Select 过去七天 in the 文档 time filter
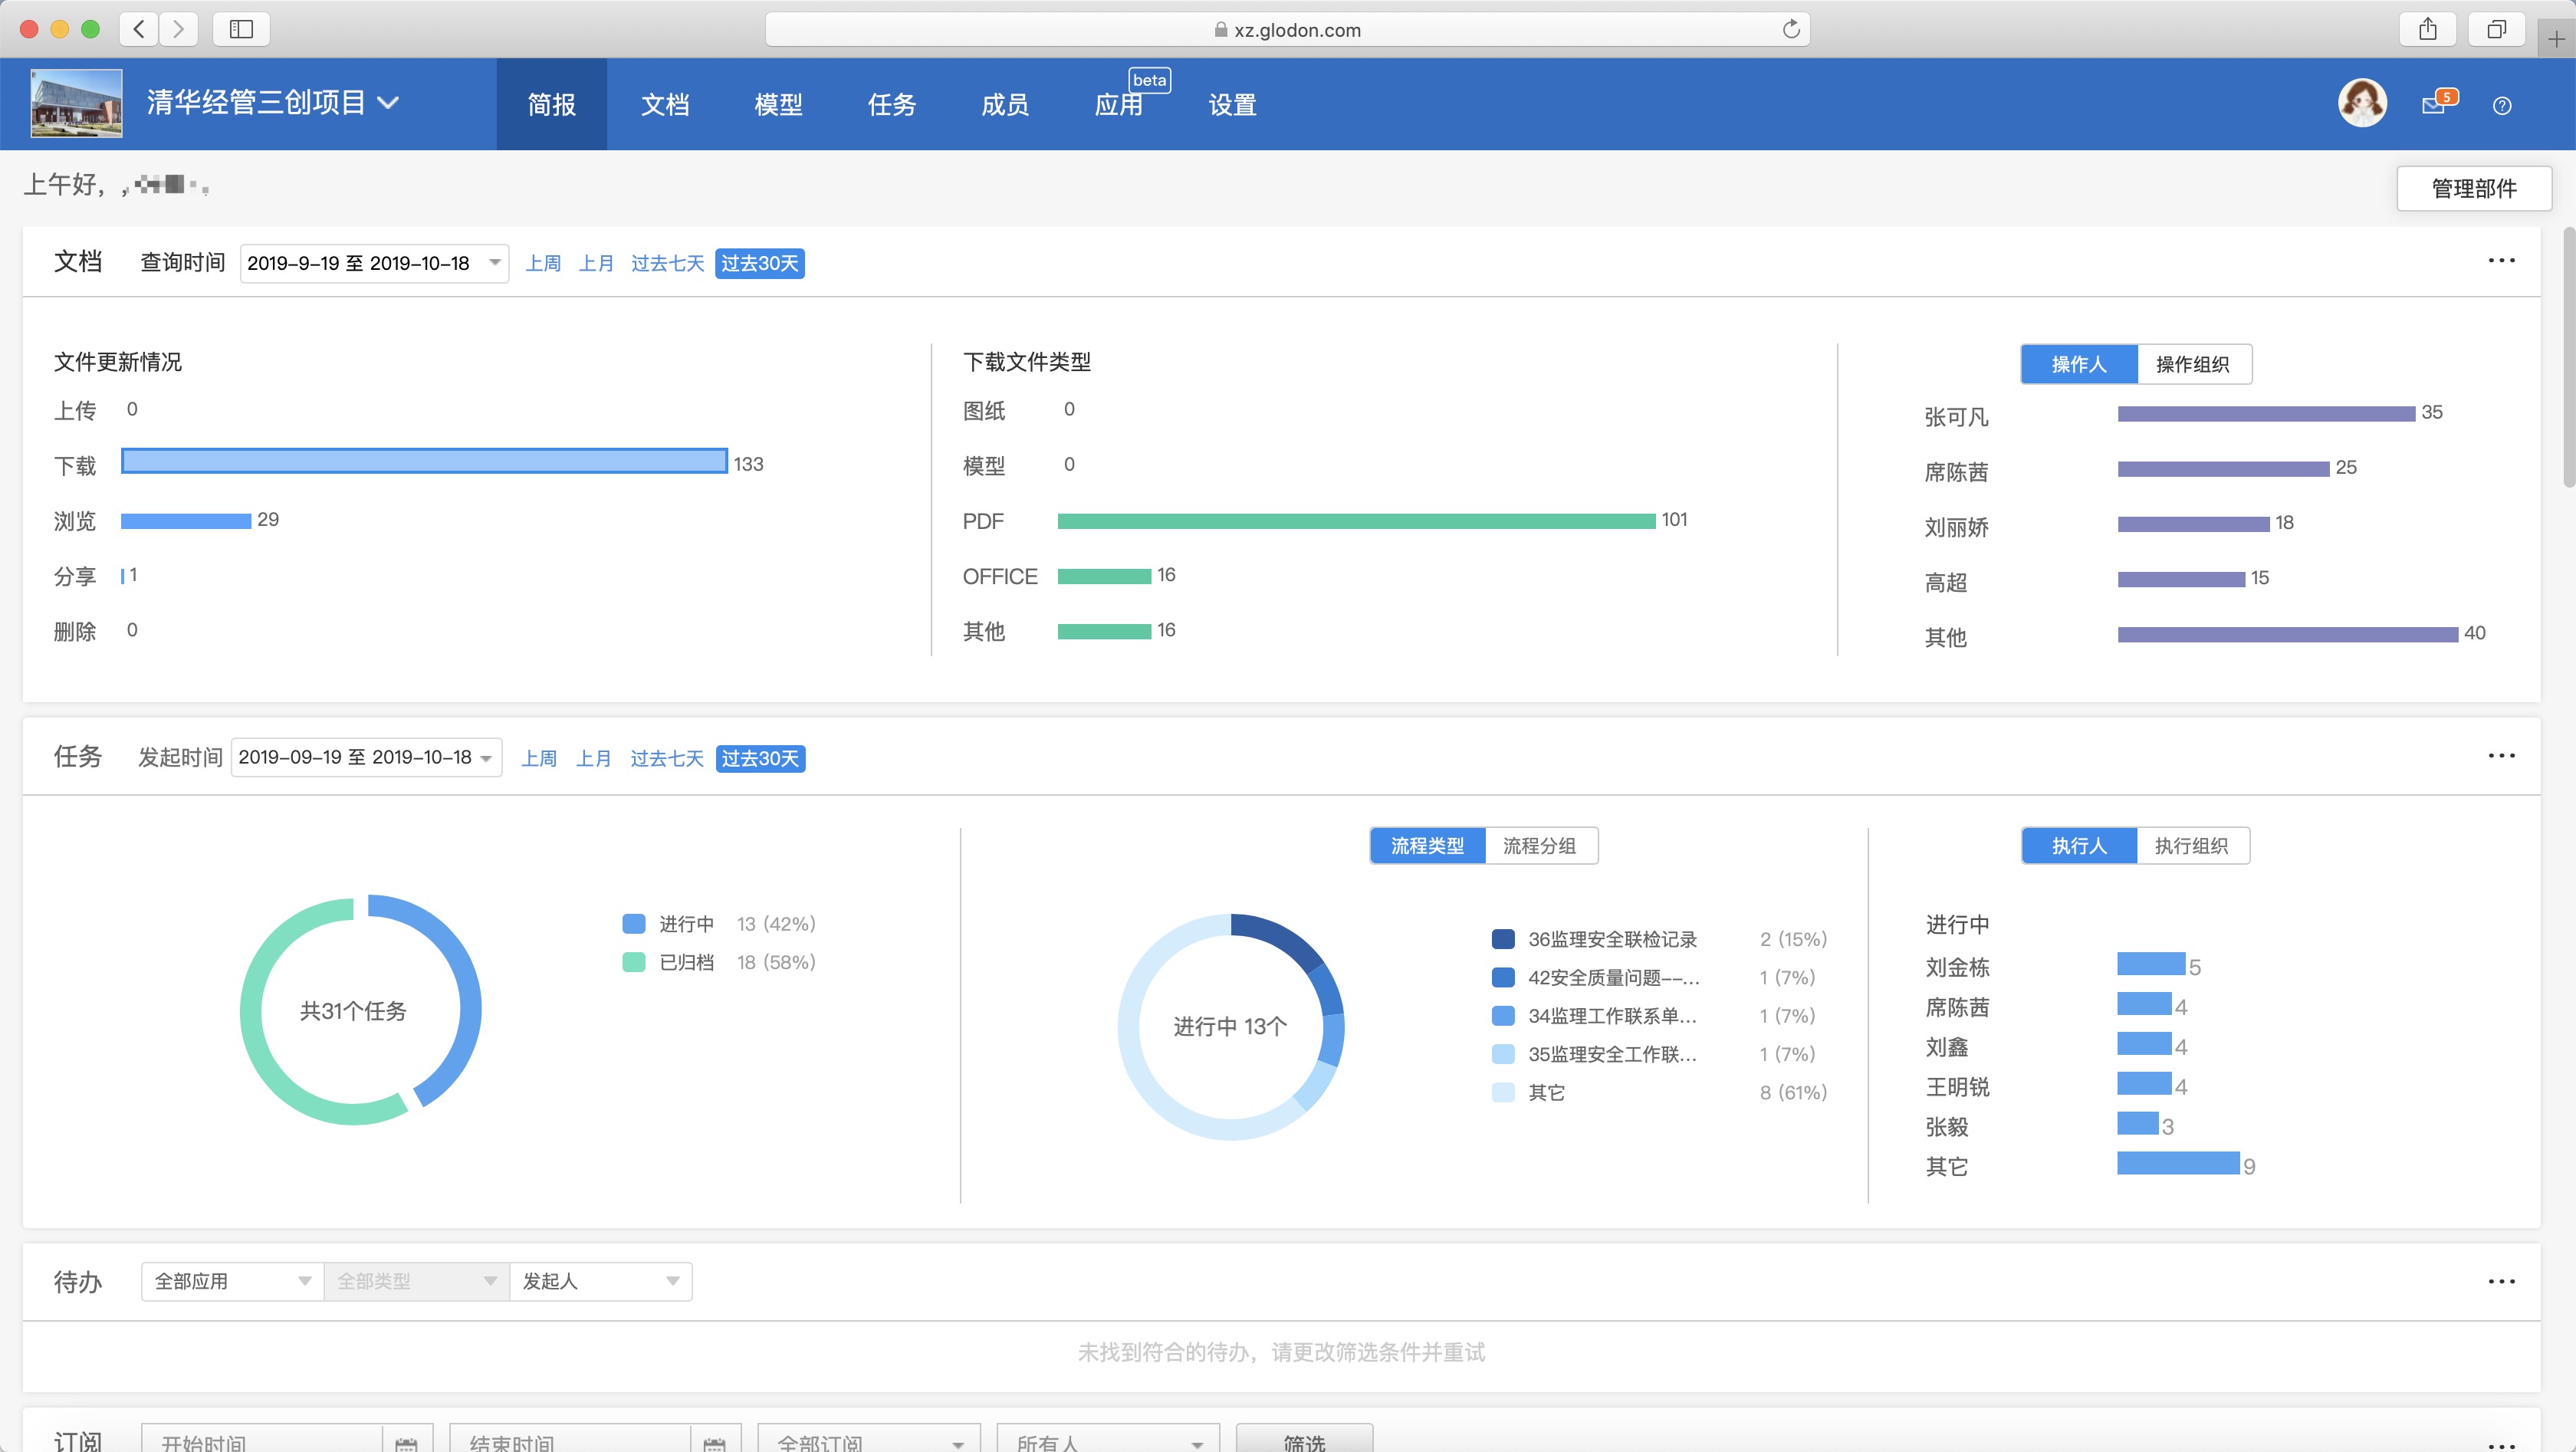This screenshot has width=2576, height=1452. (x=667, y=262)
